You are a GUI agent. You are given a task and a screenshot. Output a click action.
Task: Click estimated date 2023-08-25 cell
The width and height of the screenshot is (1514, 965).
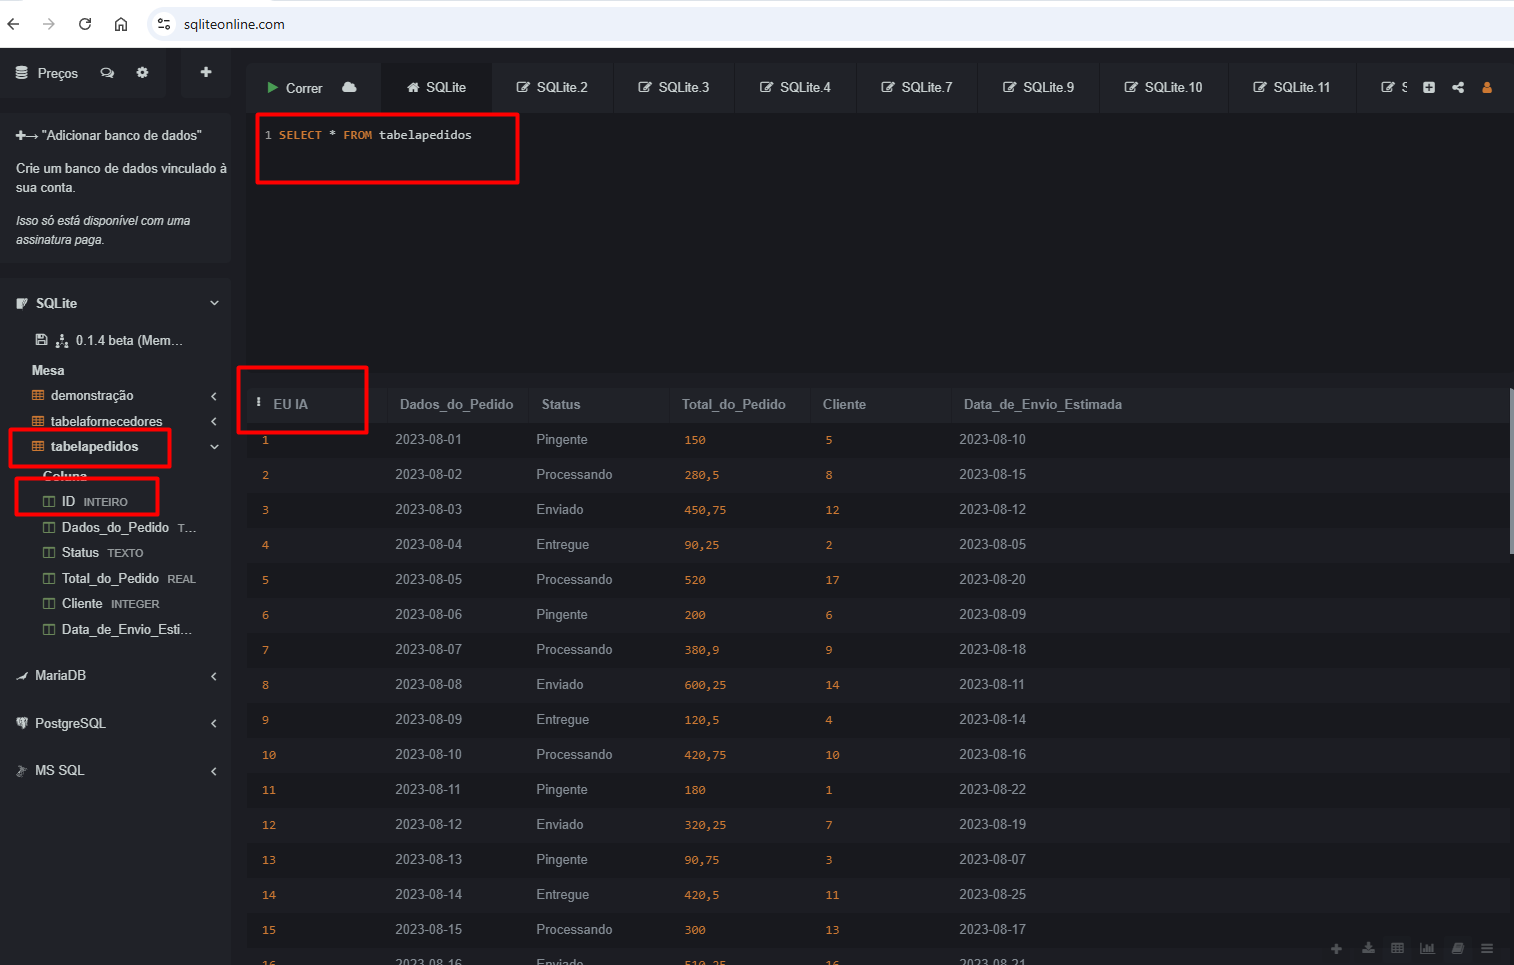click(x=992, y=894)
